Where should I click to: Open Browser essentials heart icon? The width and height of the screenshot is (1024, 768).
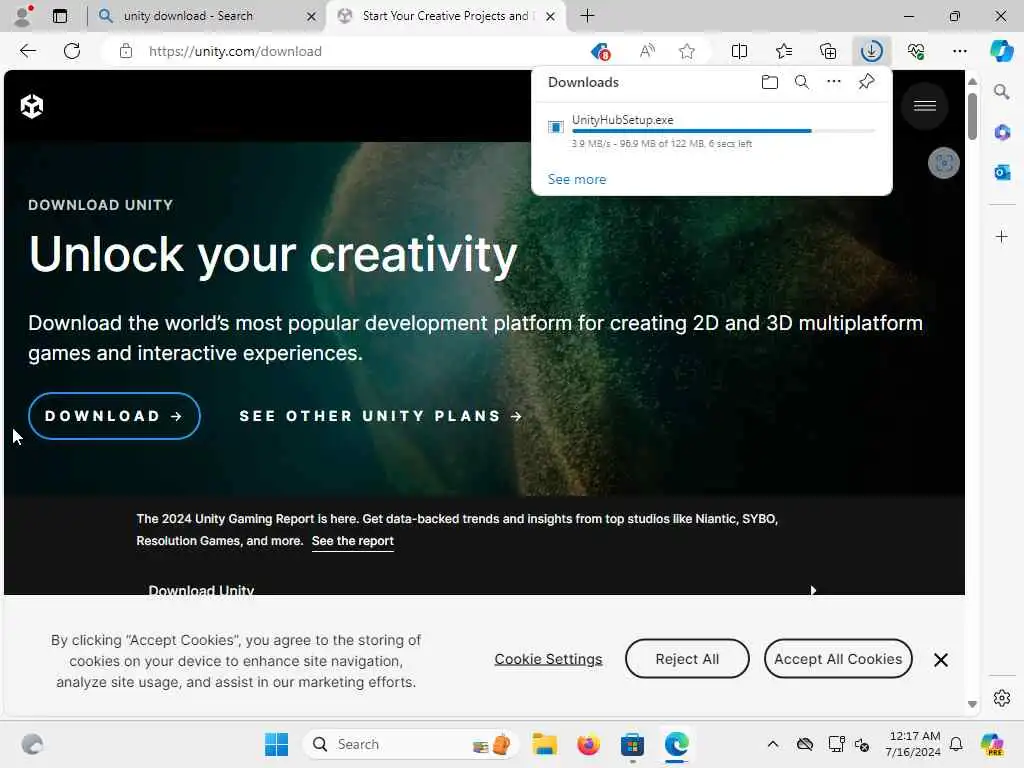[x=916, y=51]
